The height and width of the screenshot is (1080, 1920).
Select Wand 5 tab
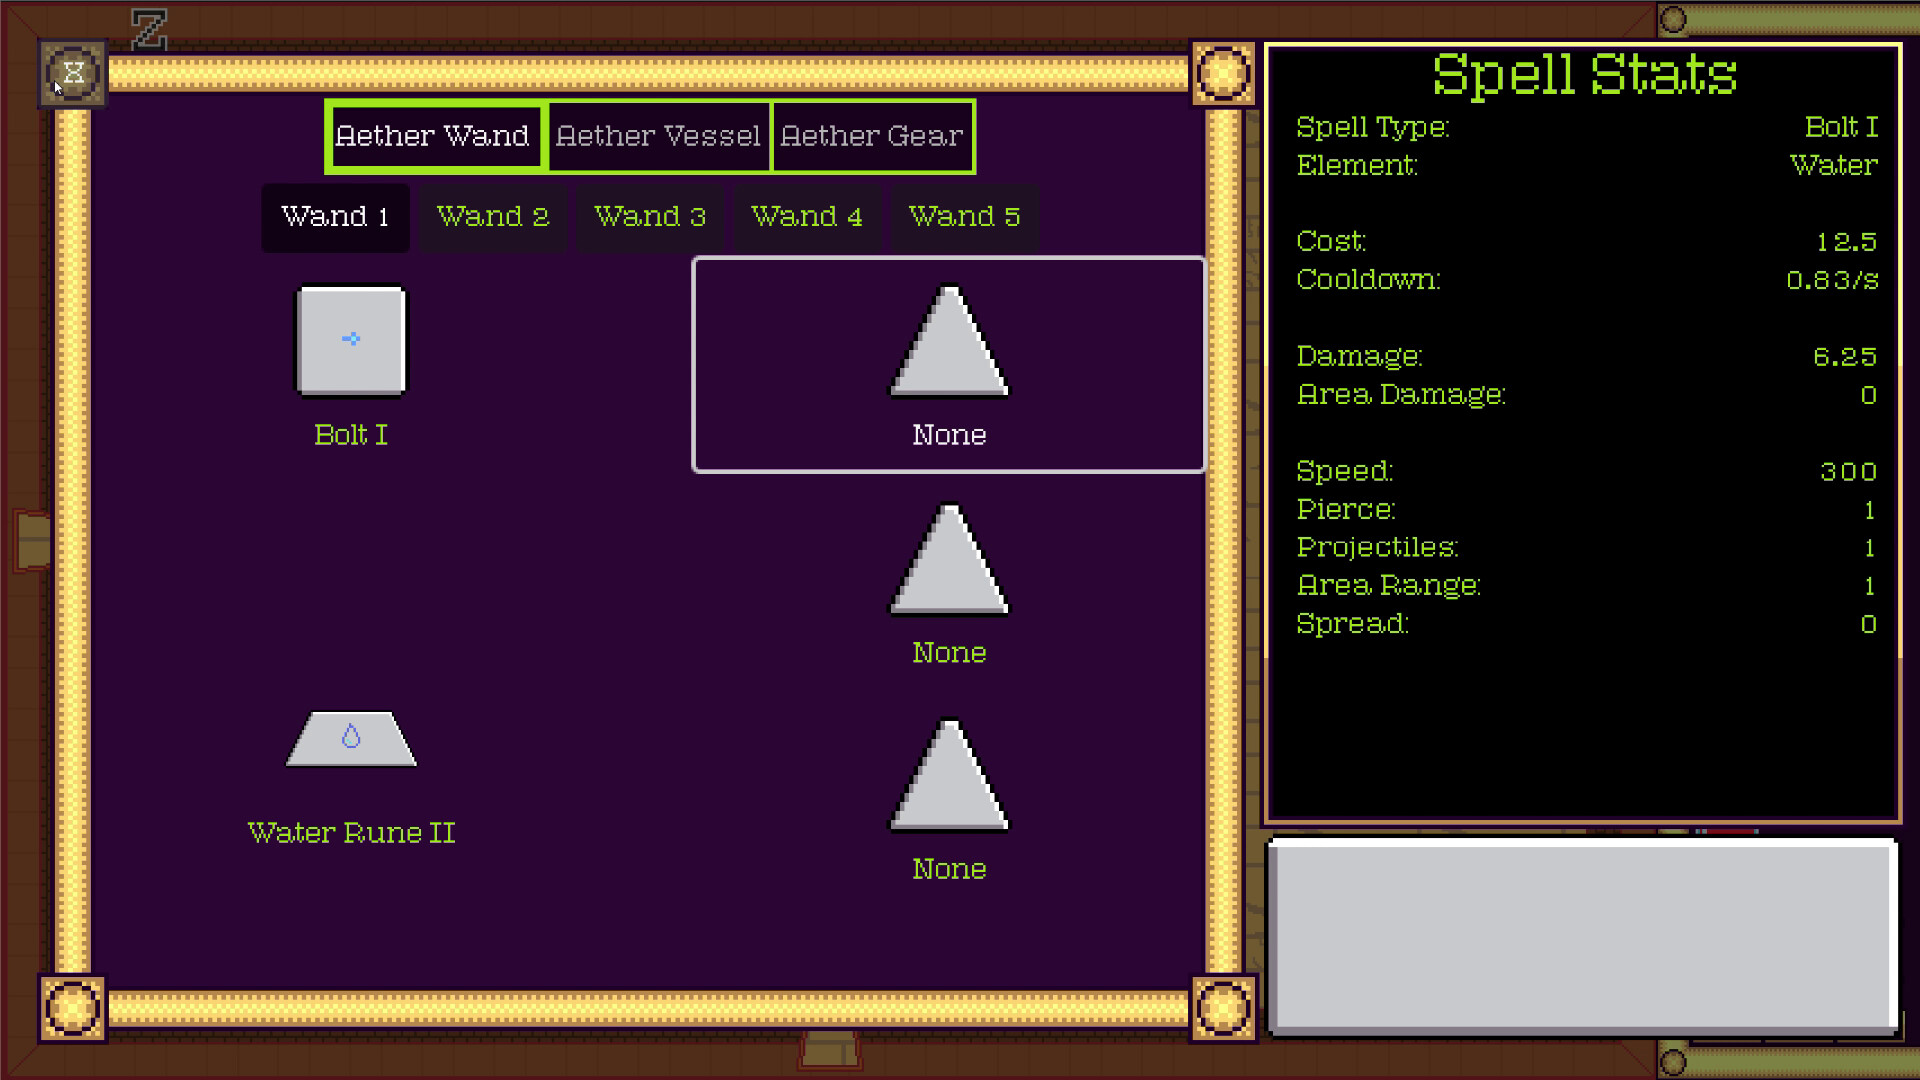961,215
